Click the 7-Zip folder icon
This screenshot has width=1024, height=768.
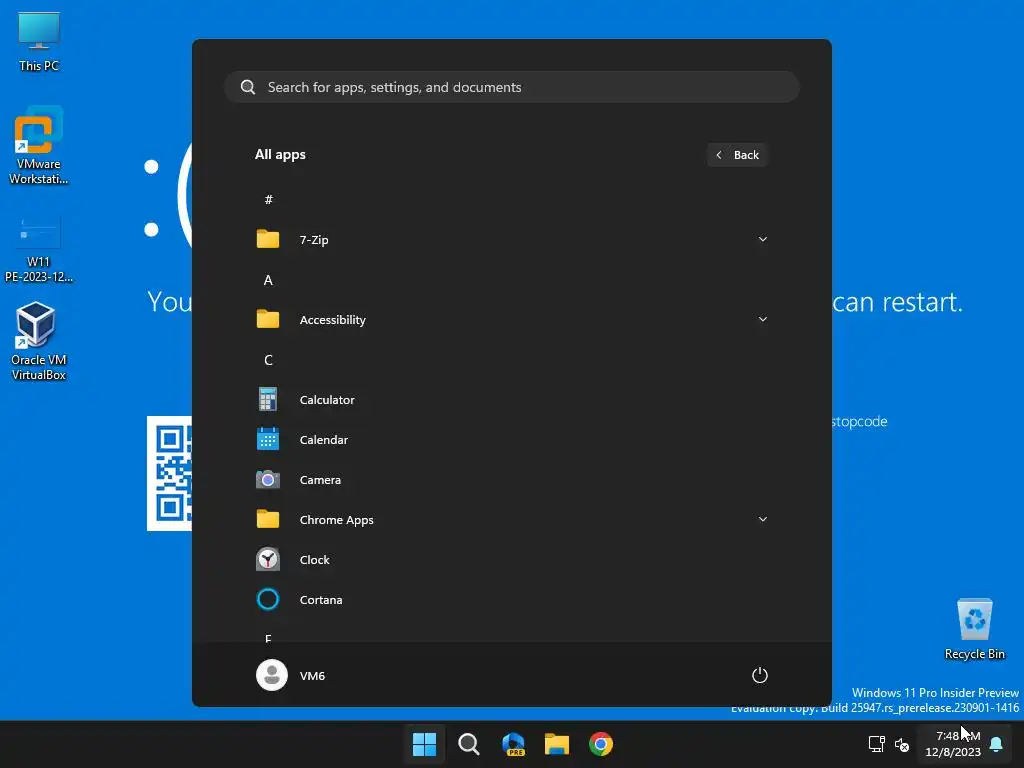(268, 239)
